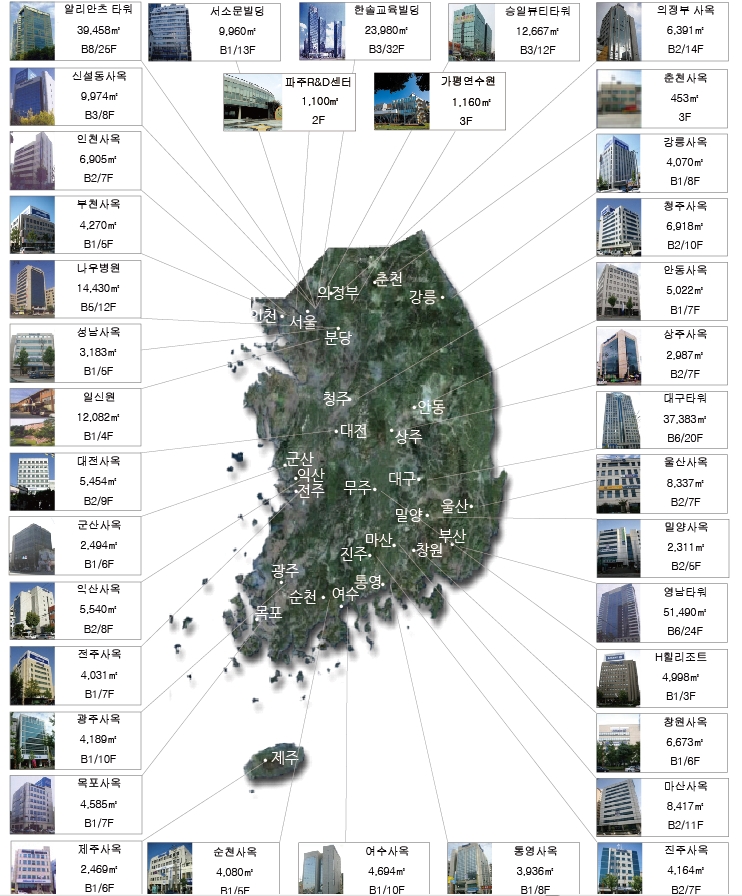Viewport: 742px width, 896px height.
Task: Open the 대구타워 building photo
Action: tap(619, 420)
